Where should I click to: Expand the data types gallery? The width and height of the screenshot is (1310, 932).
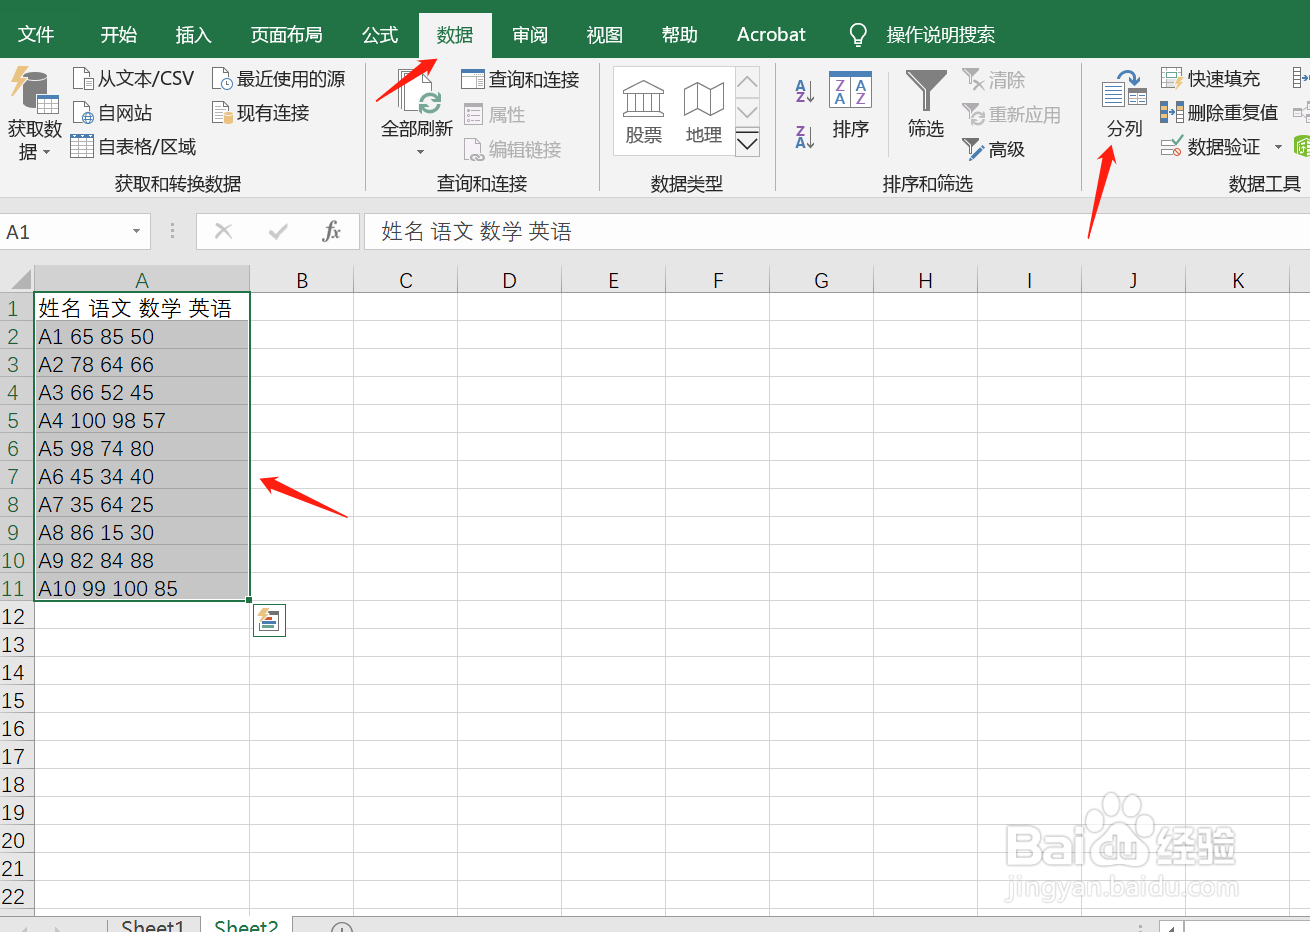pos(747,144)
